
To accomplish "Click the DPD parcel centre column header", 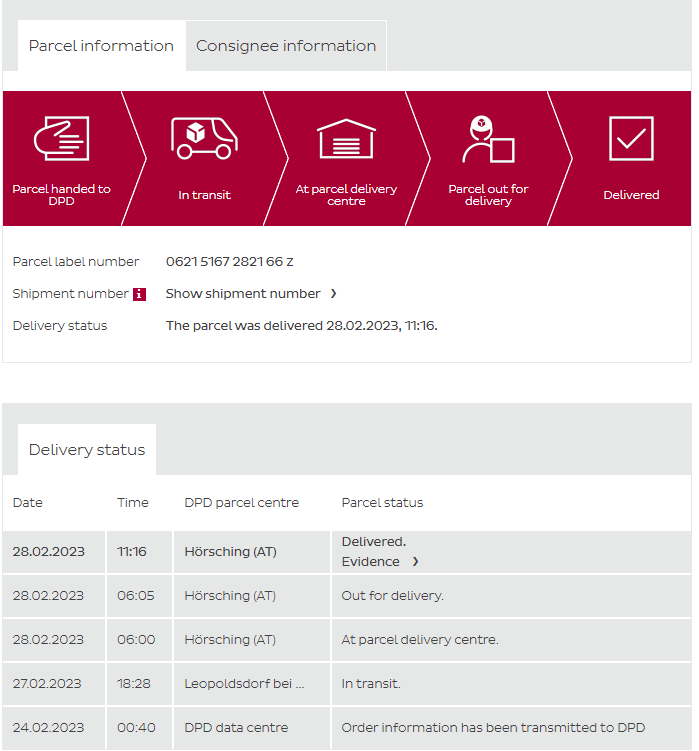I will tap(241, 503).
